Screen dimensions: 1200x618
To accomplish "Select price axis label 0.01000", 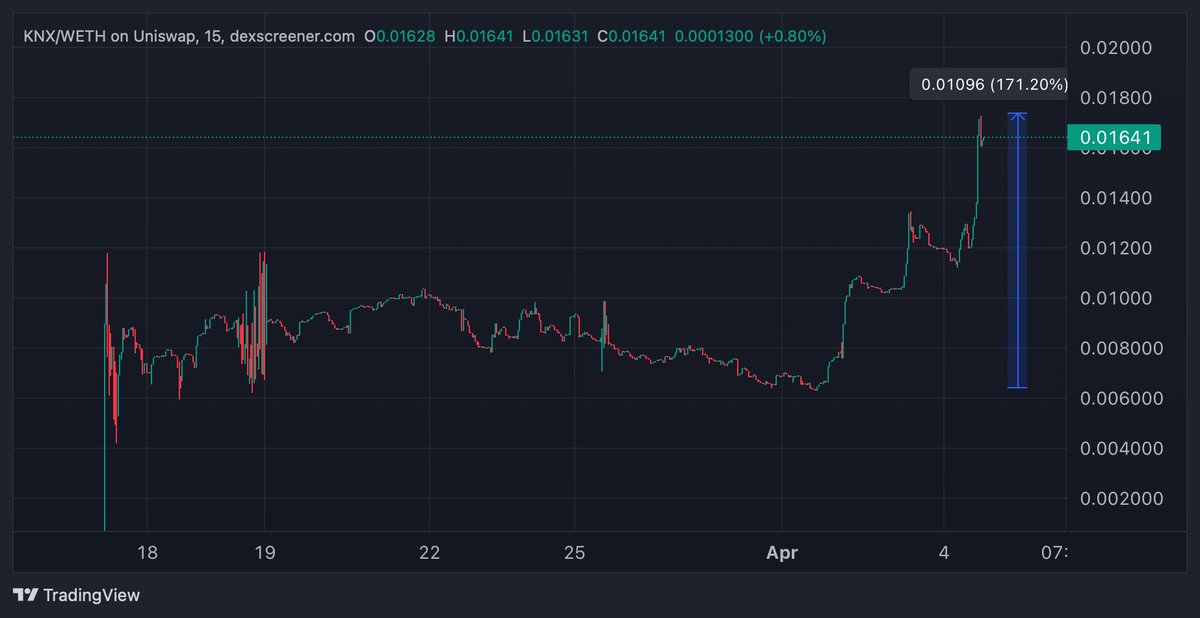I will tap(1116, 298).
